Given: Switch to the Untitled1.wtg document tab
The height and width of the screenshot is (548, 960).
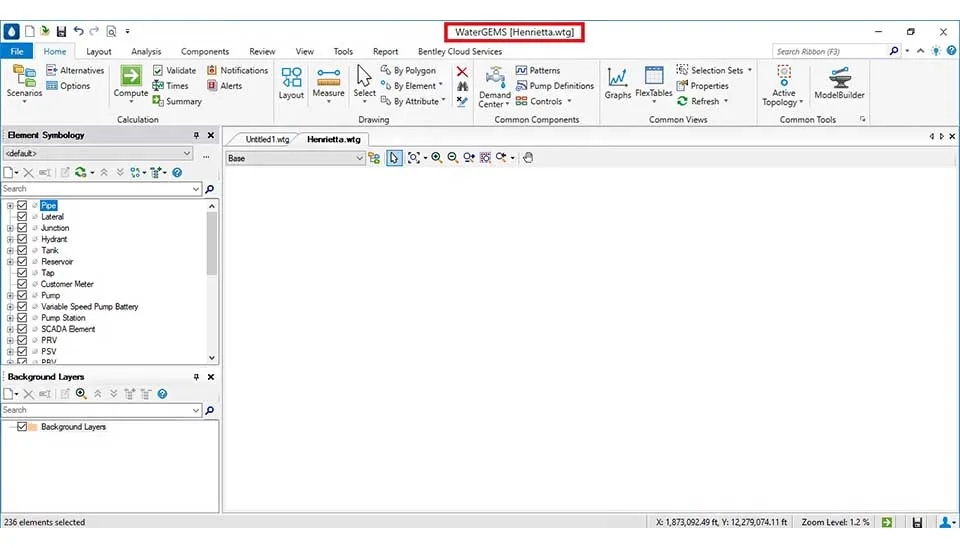Looking at the screenshot, I should [267, 140].
